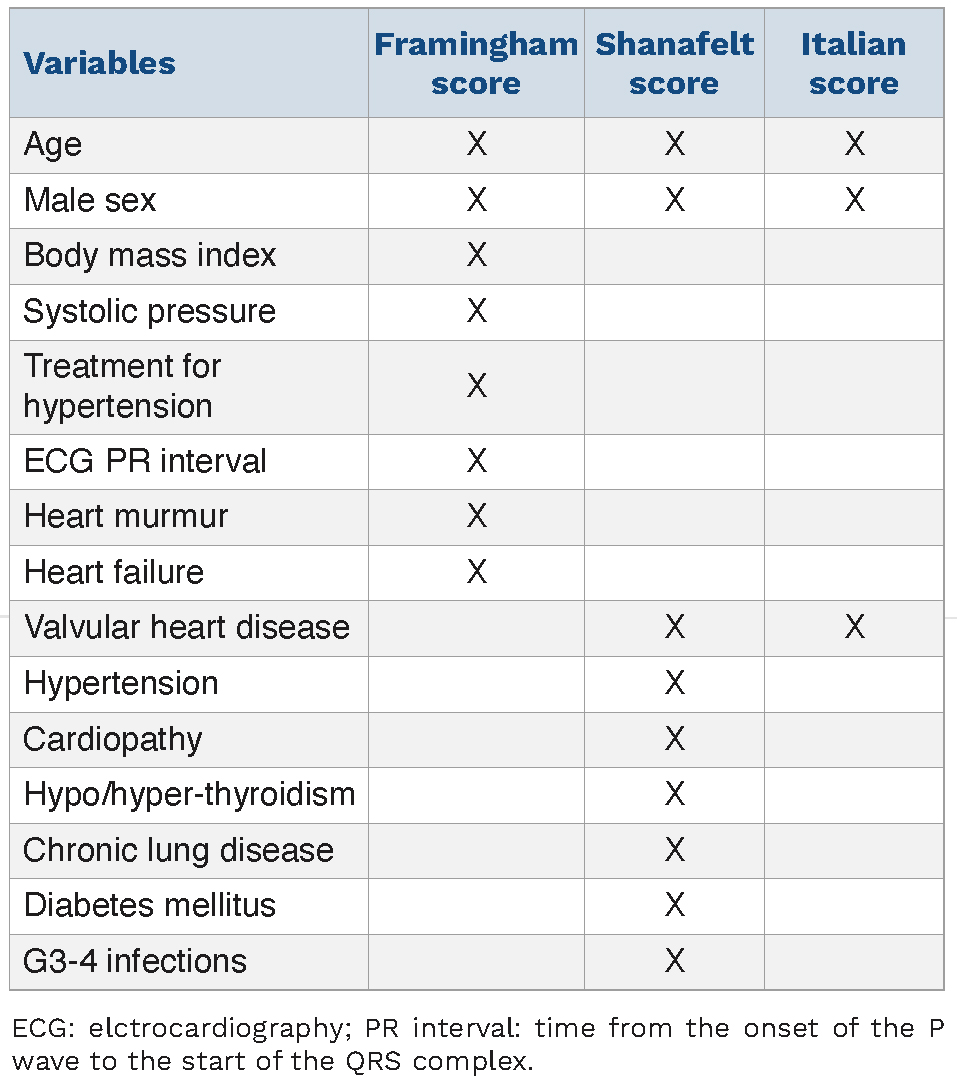Click the Framingham score column header
The height and width of the screenshot is (1083, 958).
(x=476, y=63)
